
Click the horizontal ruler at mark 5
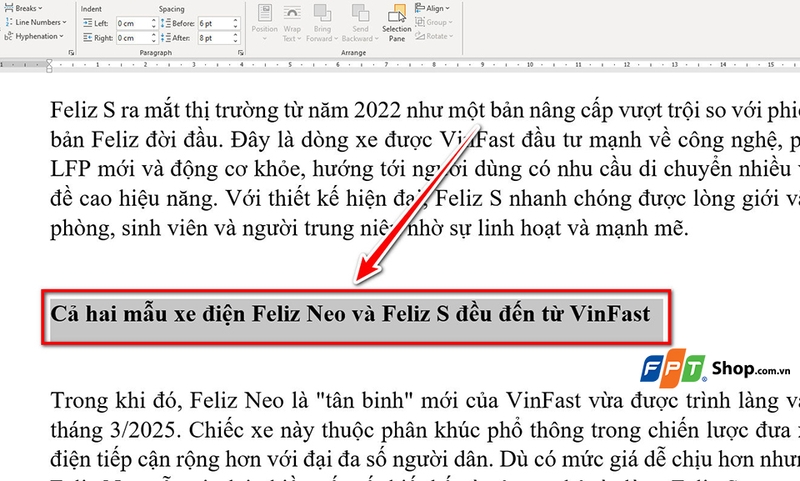tap(290, 65)
